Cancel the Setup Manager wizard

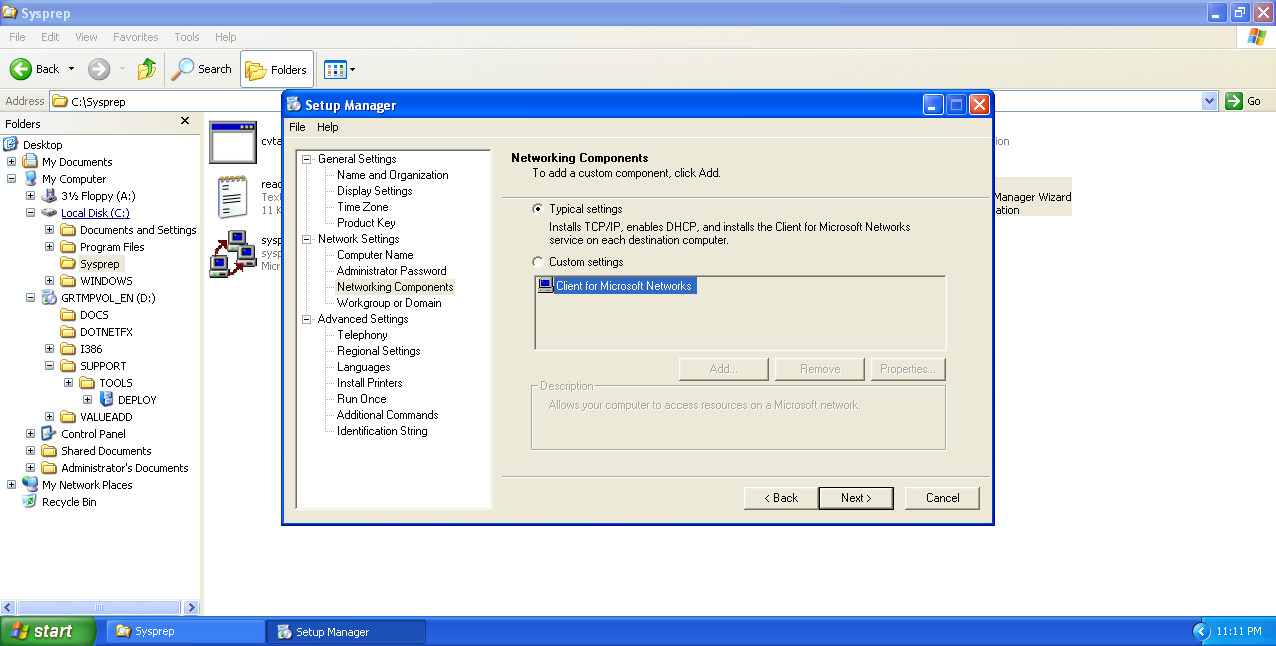(942, 498)
